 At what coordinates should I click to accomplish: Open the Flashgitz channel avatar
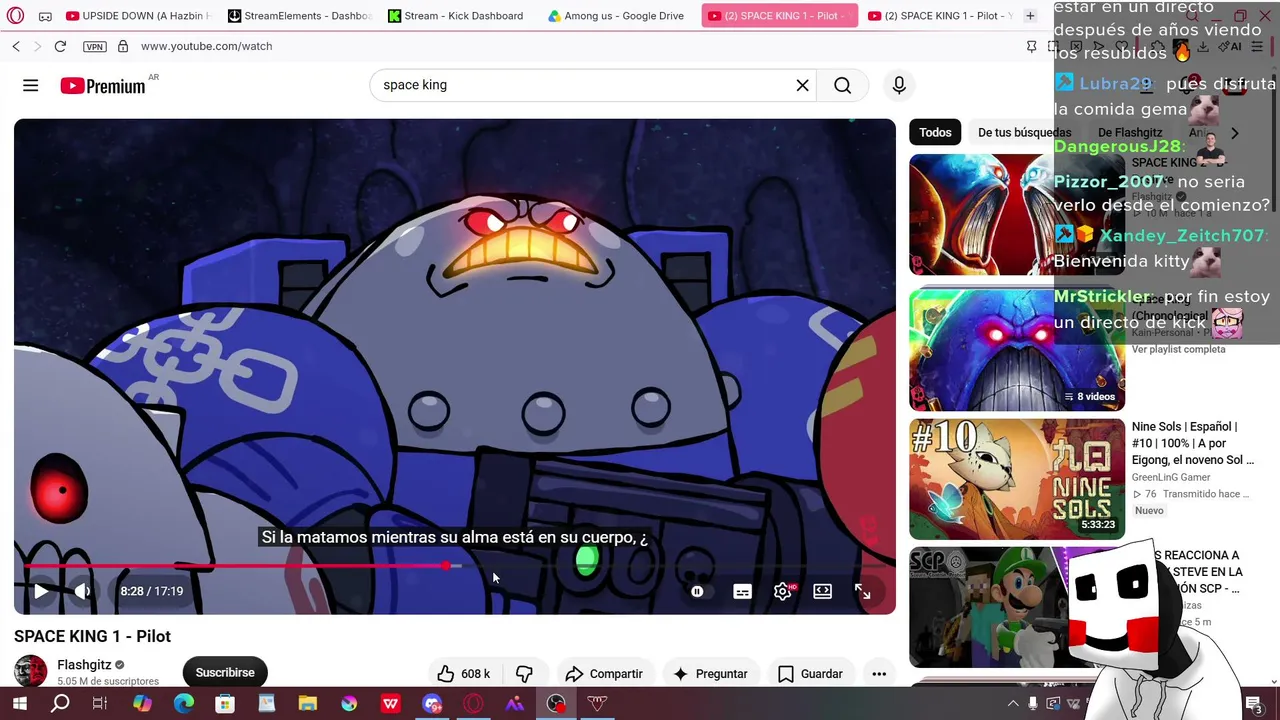click(x=31, y=672)
